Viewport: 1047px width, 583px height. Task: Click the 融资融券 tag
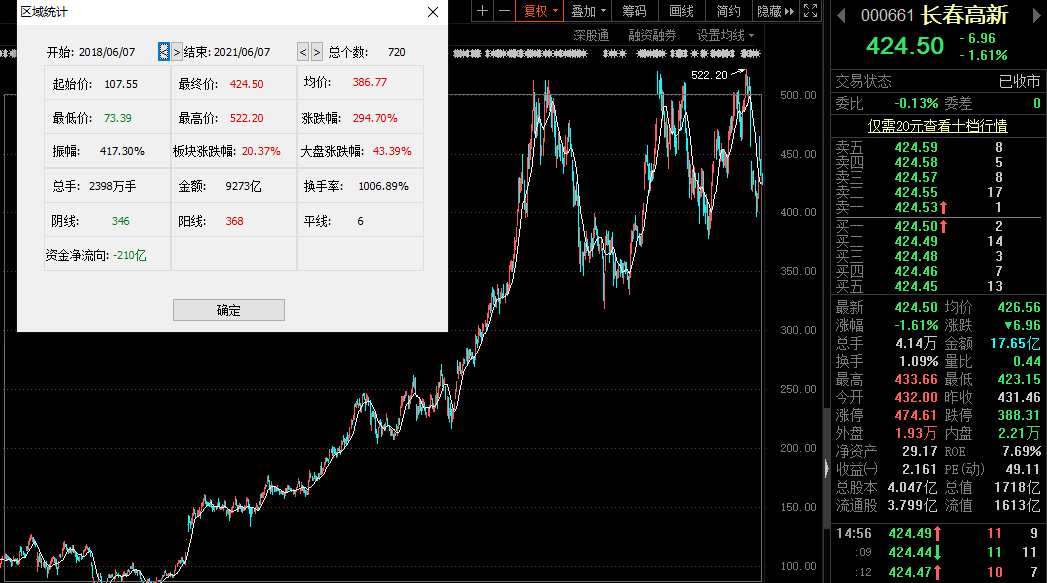click(x=652, y=35)
